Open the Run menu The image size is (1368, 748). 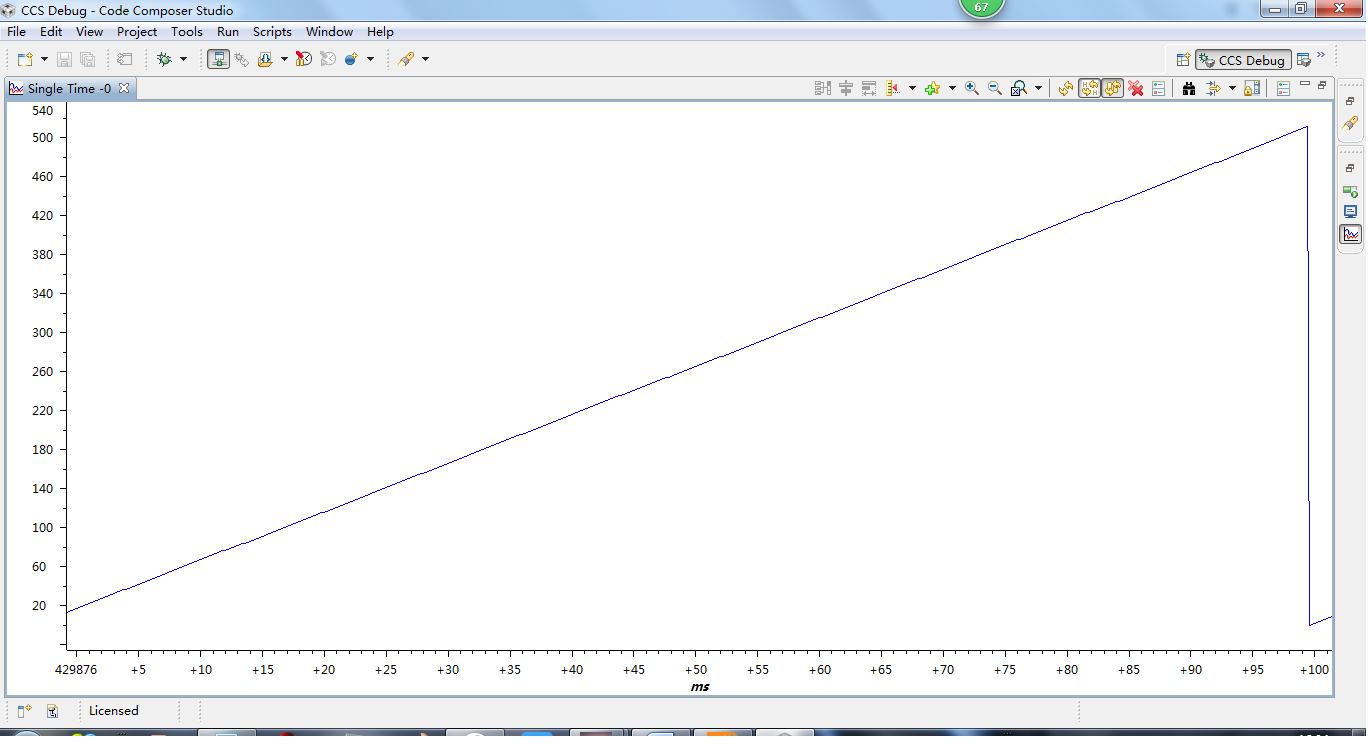(228, 32)
